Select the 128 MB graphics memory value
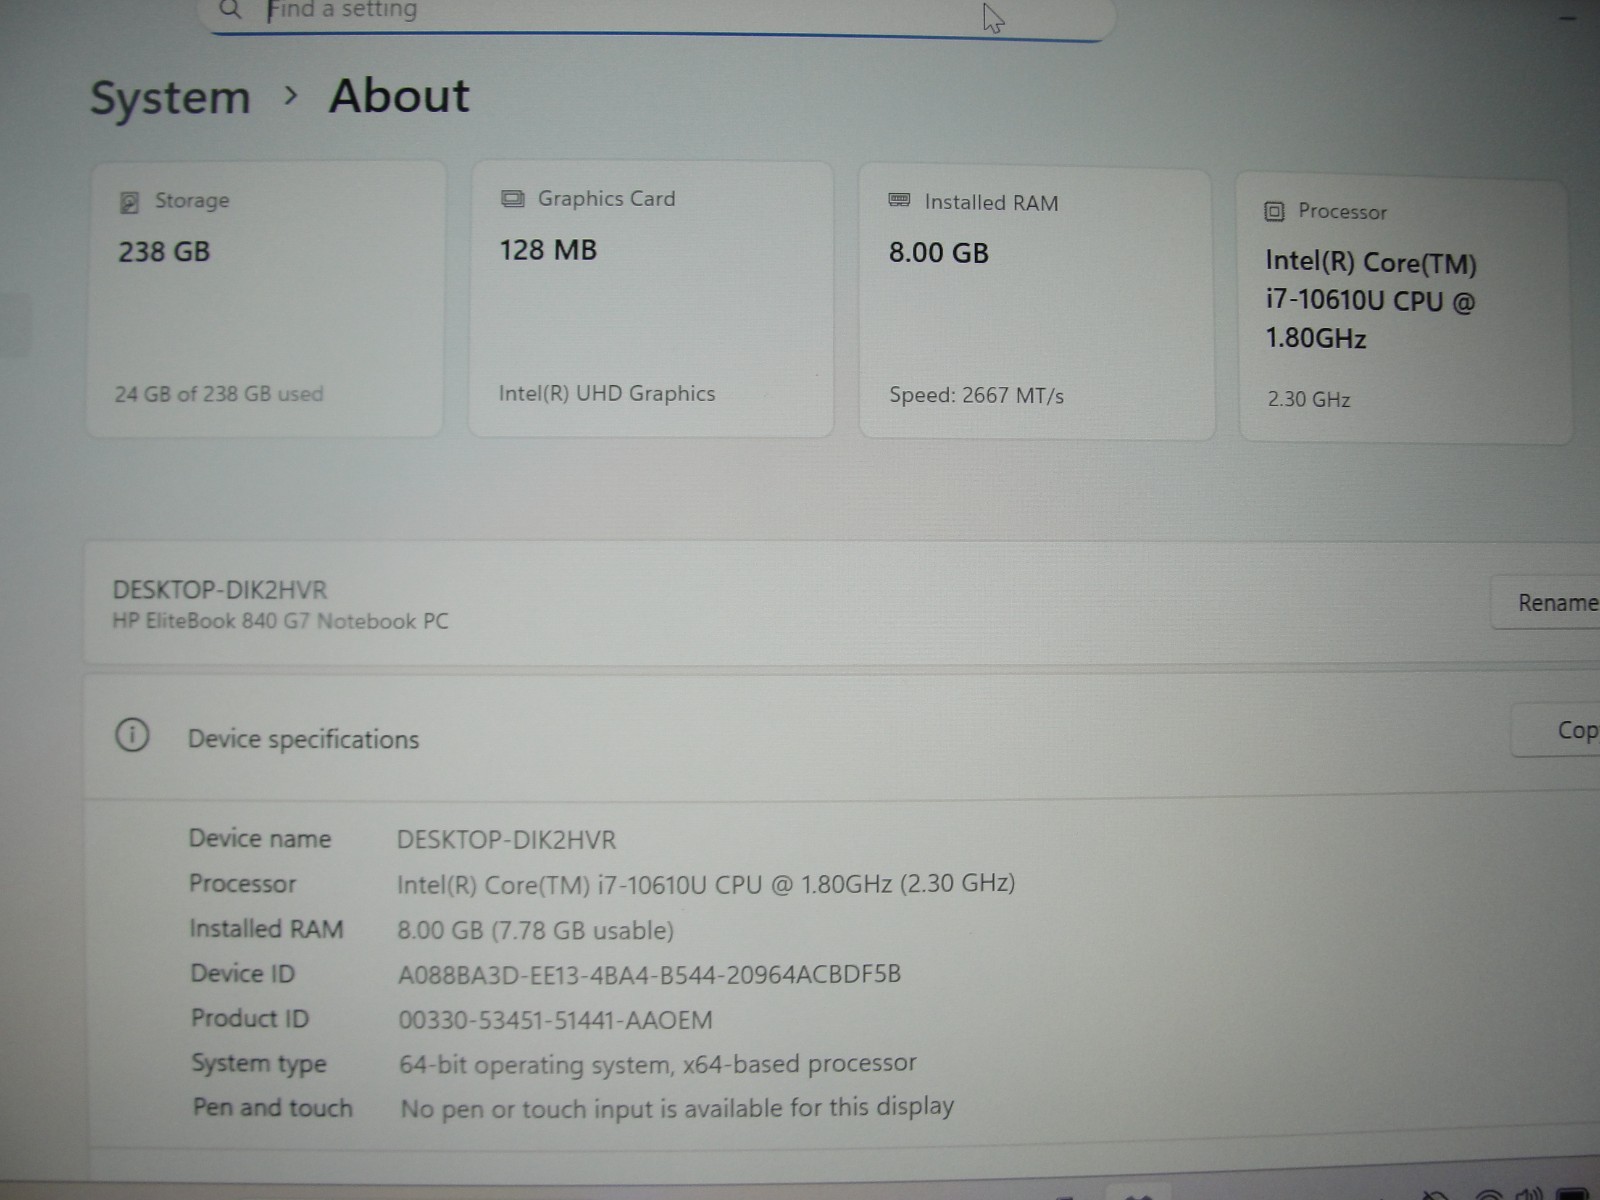This screenshot has width=1600, height=1200. click(548, 249)
